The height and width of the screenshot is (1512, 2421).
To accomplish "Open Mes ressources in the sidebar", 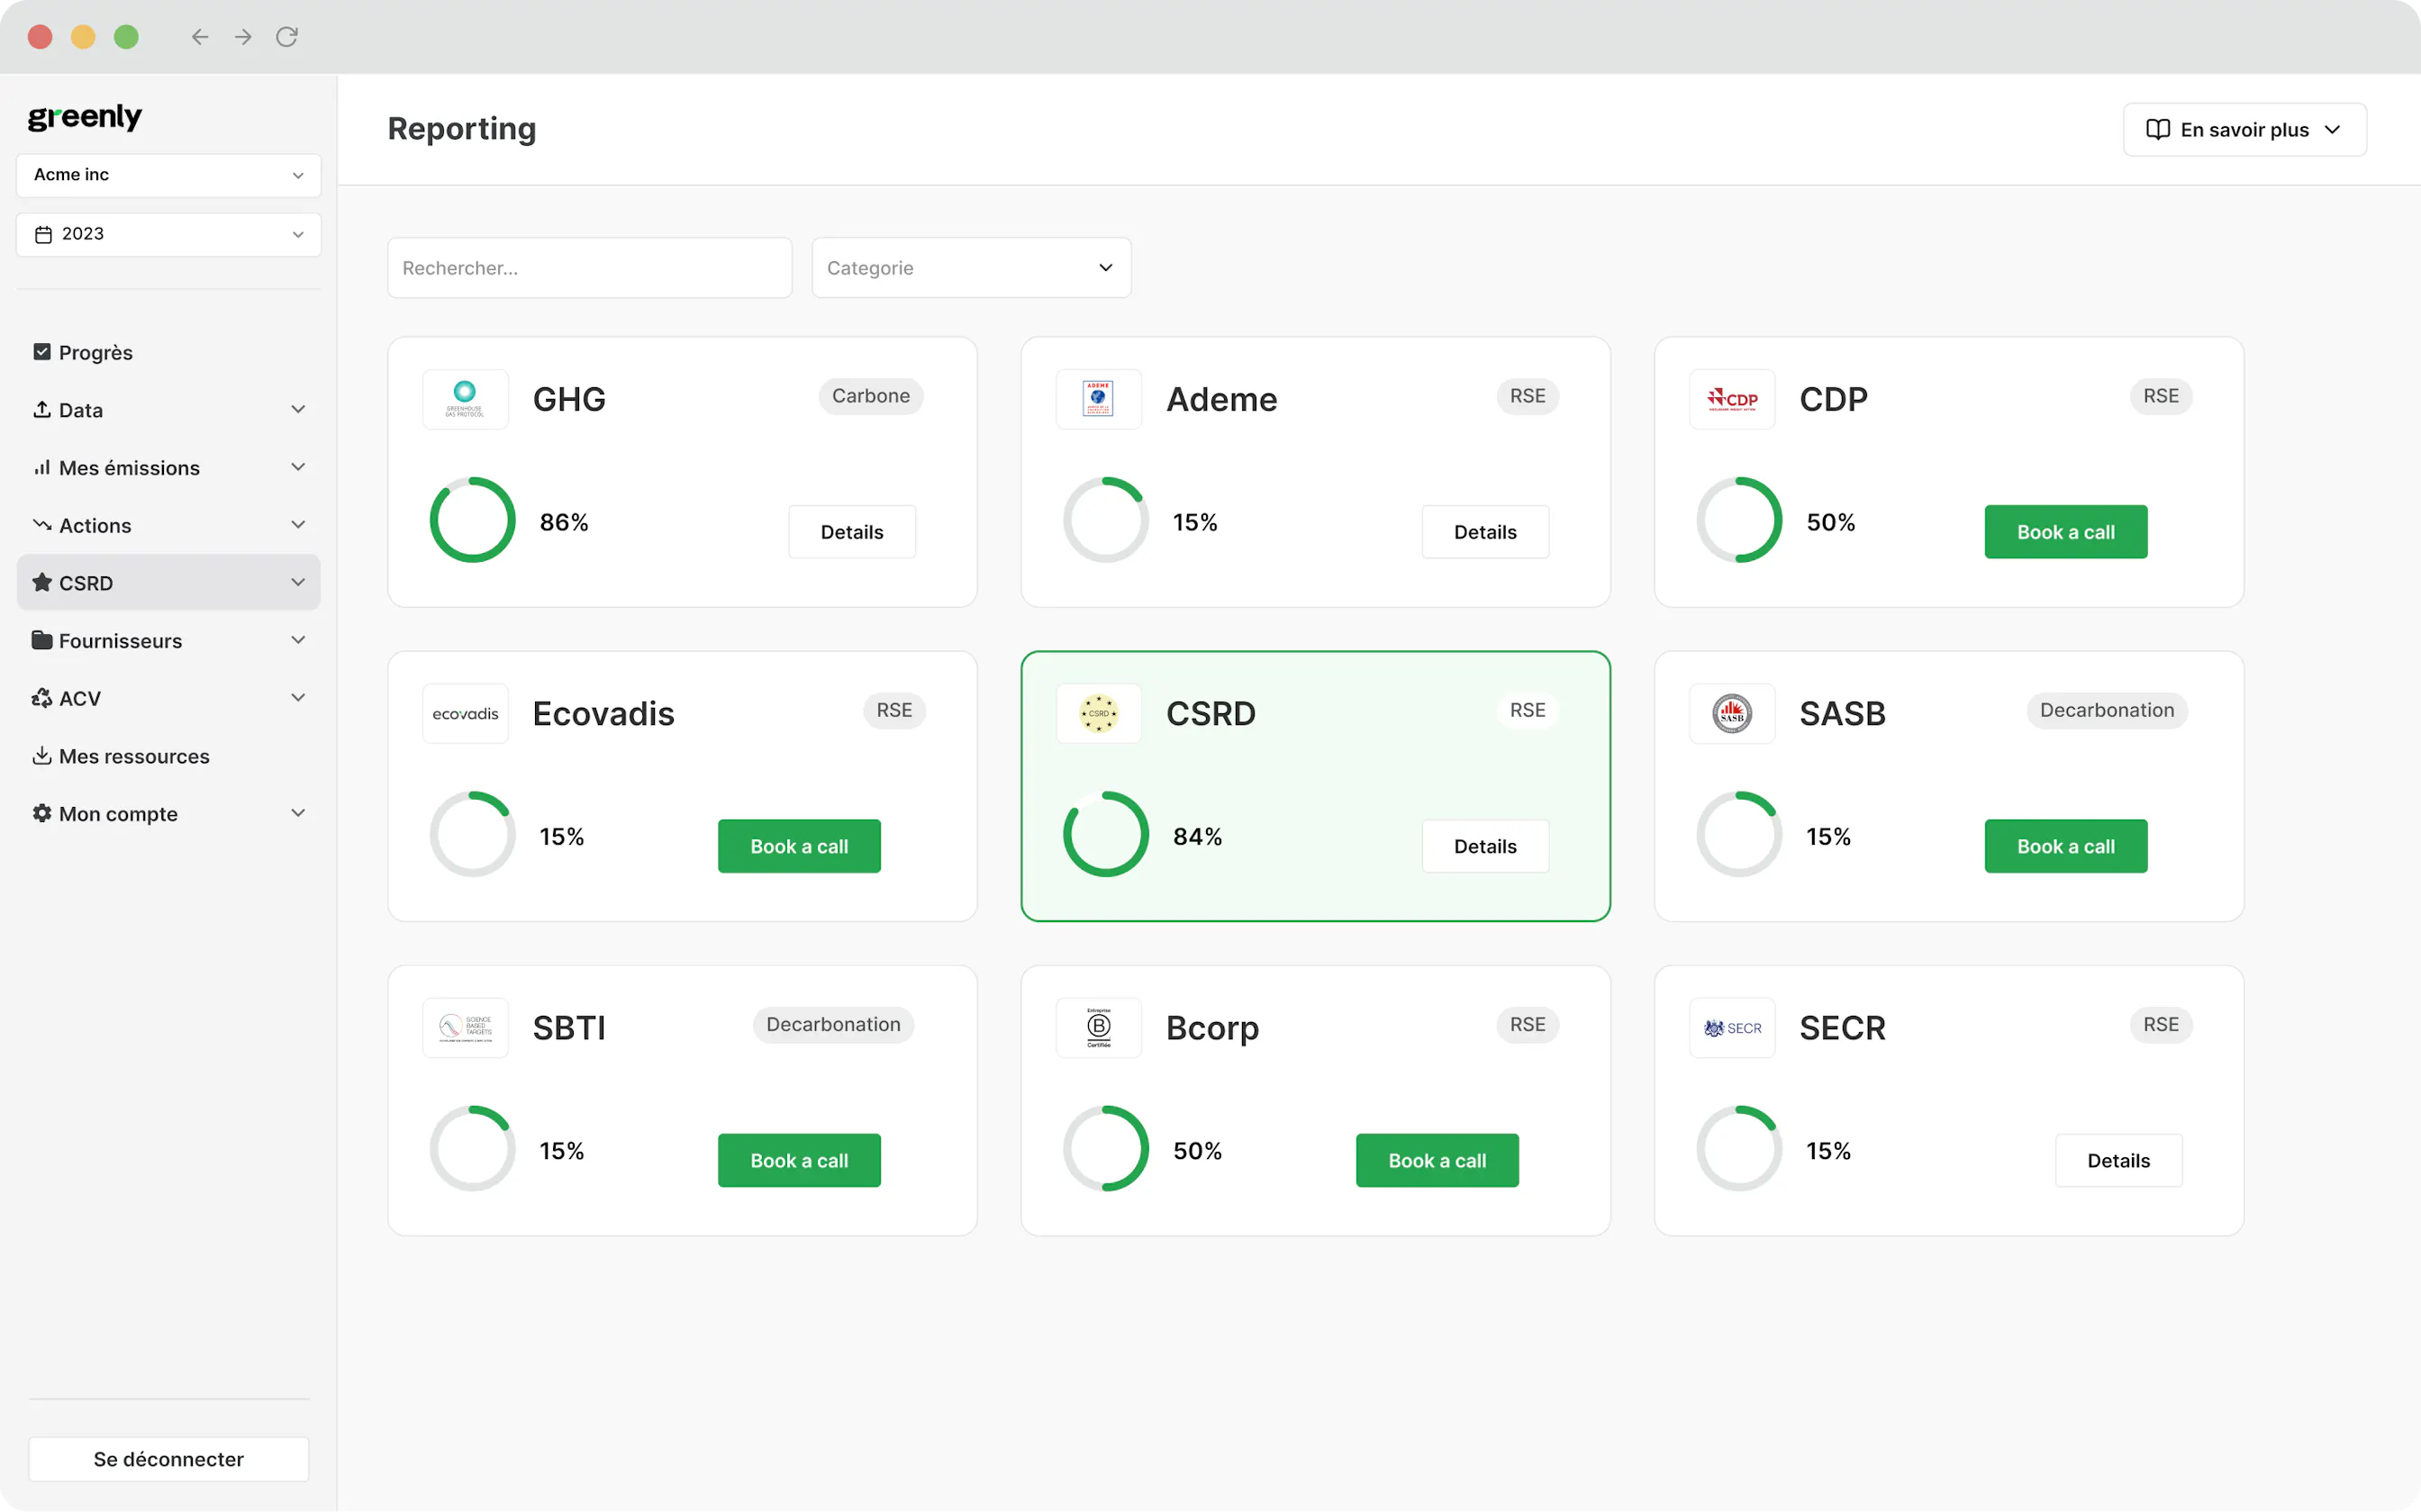I will tap(134, 756).
